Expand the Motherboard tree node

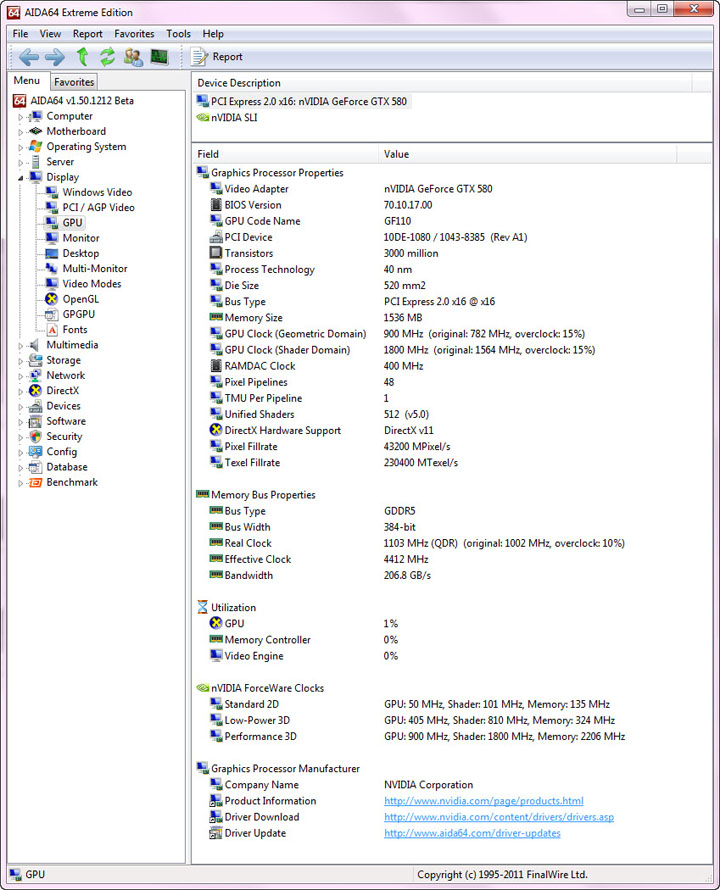[20, 132]
